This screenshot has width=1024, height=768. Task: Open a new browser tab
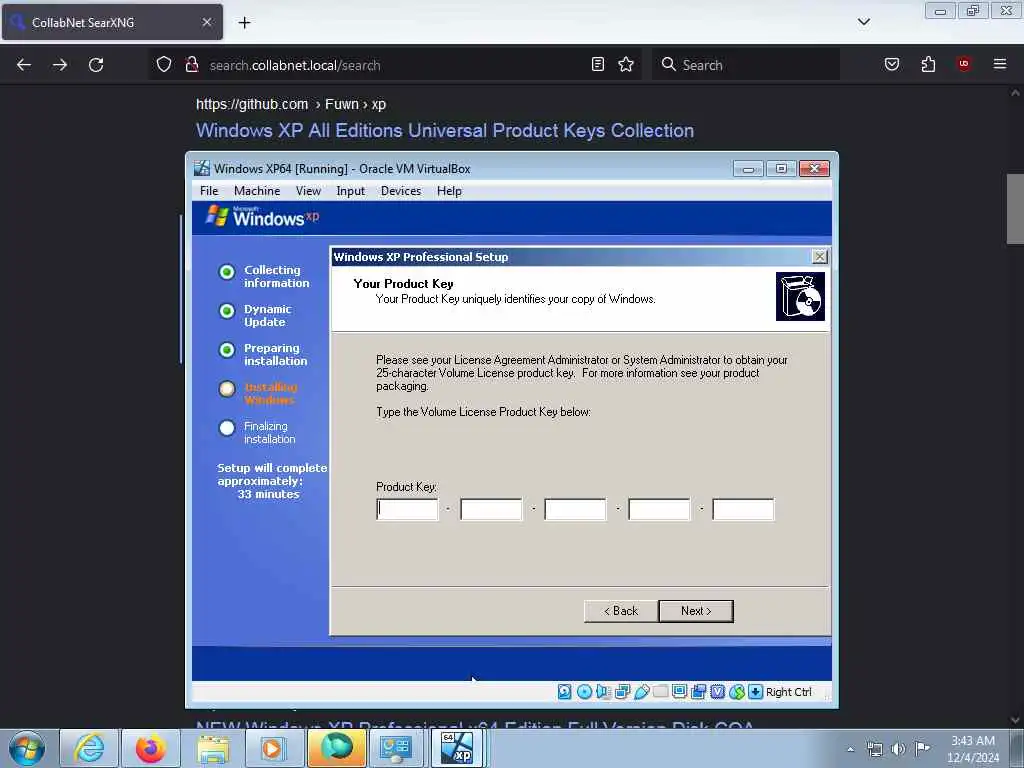(x=244, y=23)
